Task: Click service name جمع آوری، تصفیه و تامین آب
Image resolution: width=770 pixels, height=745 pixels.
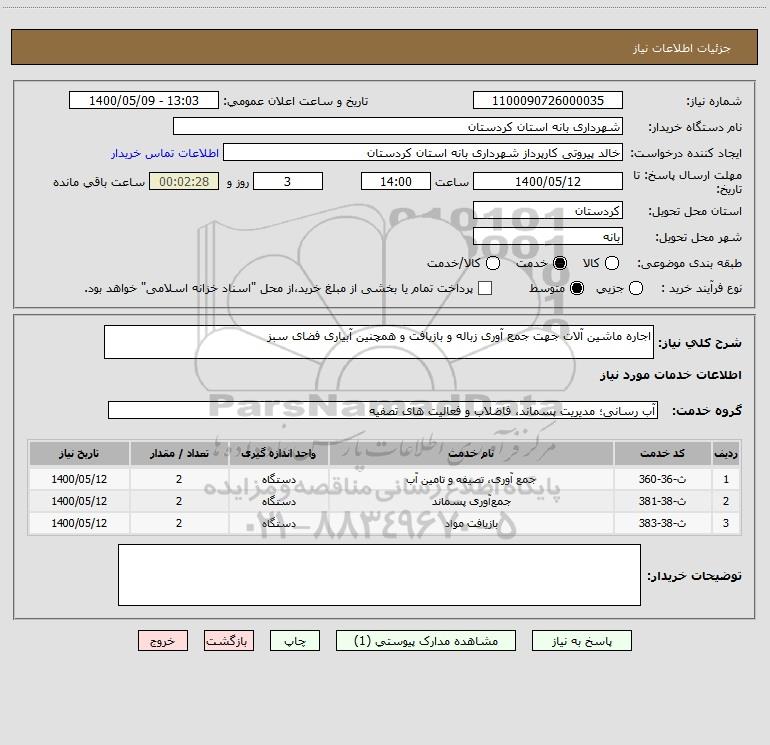Action: click(471, 479)
